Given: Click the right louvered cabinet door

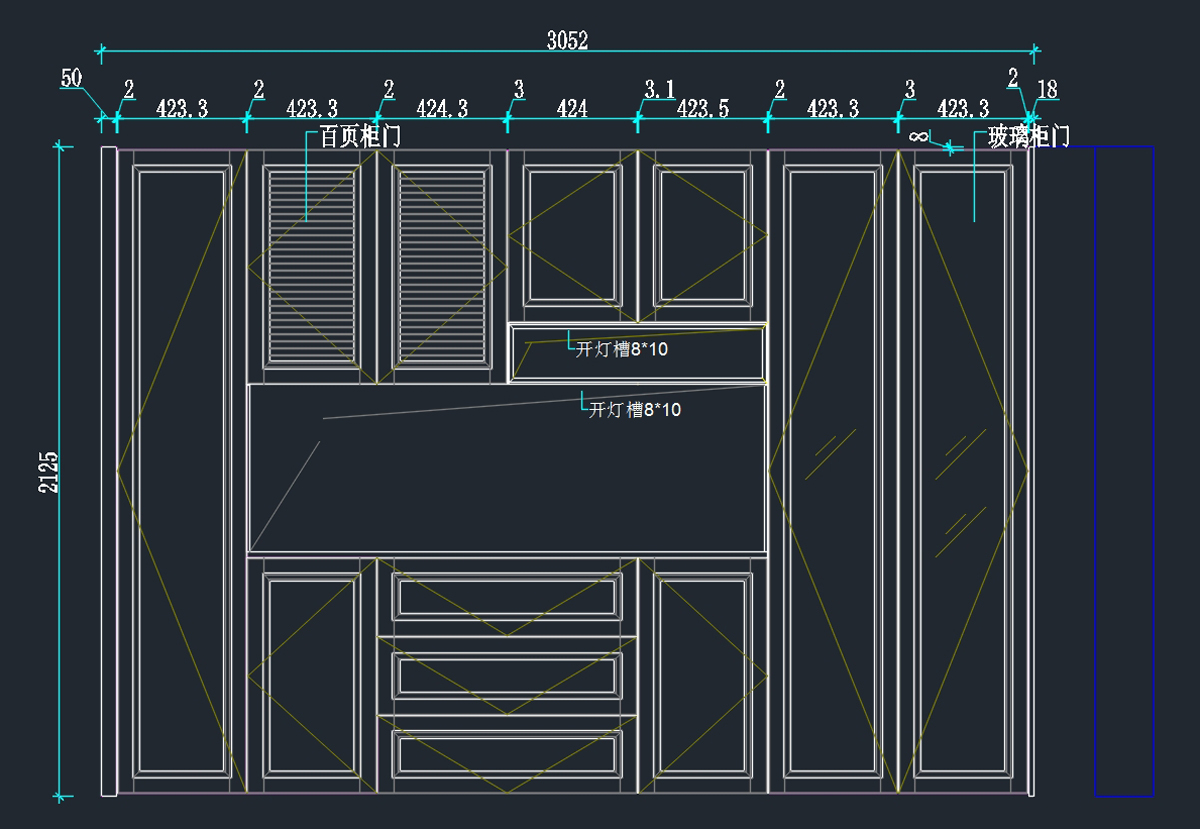Looking at the screenshot, I should 441,265.
